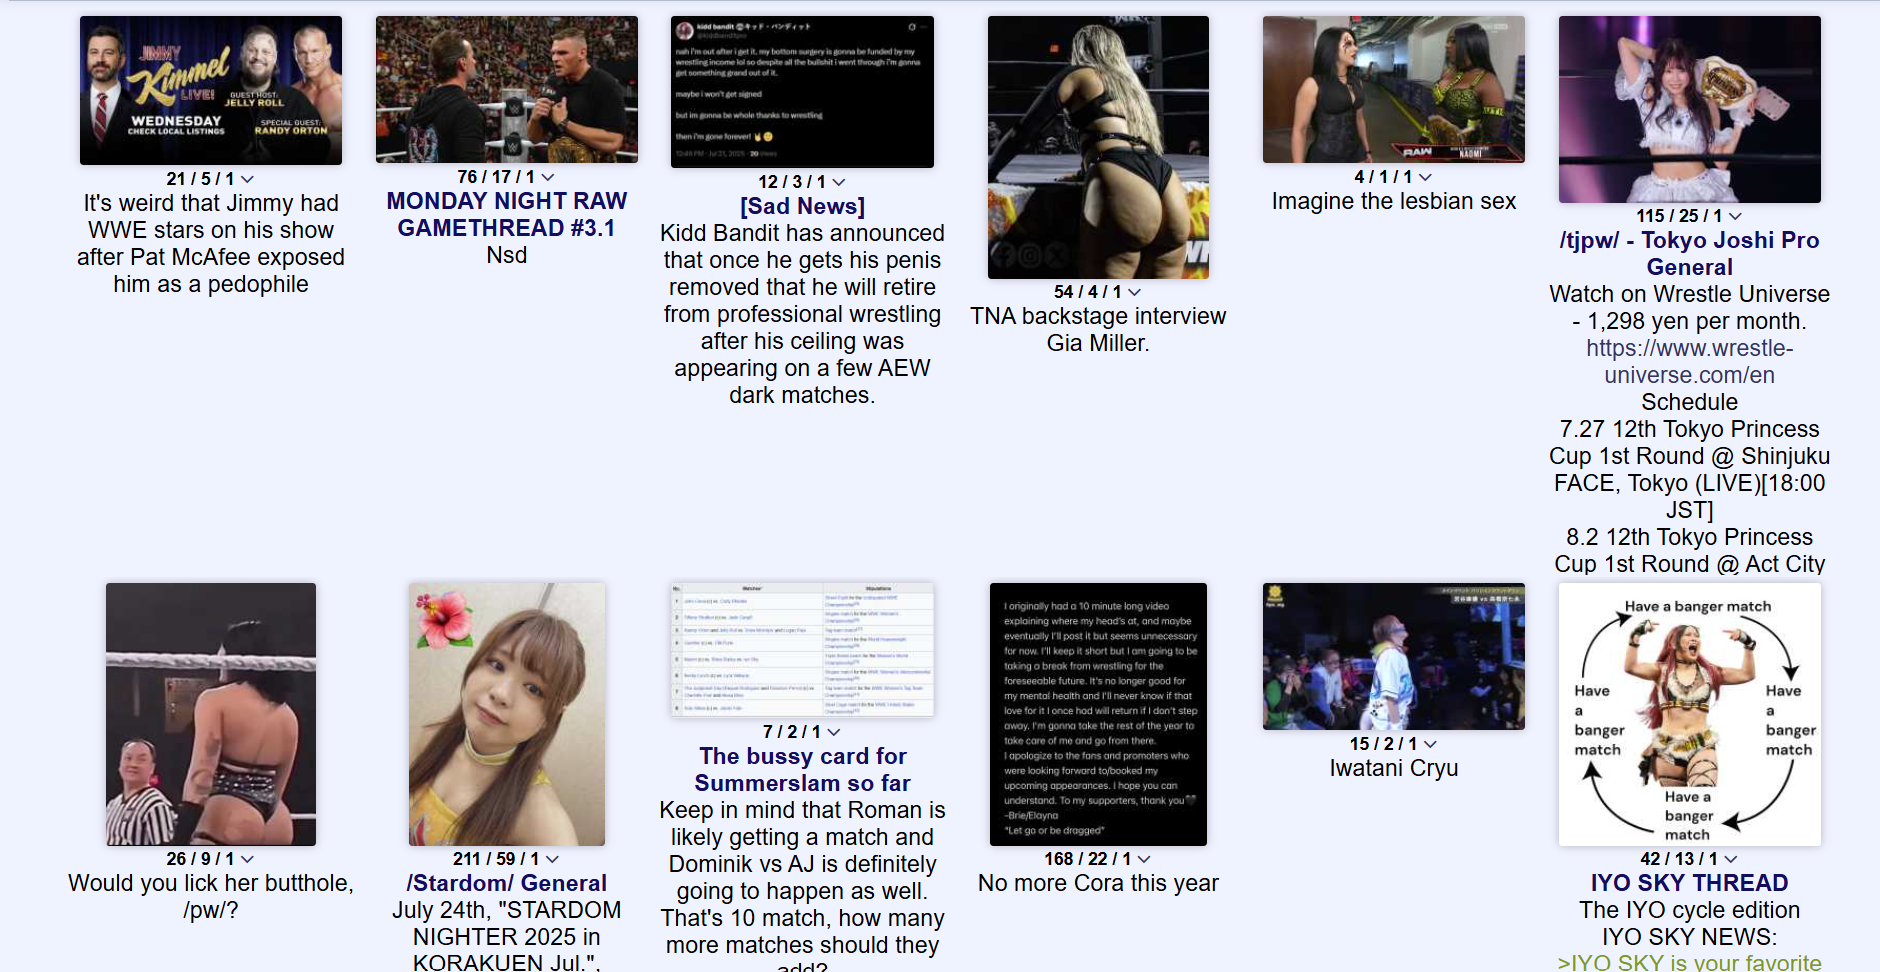1880x972 pixels.
Task: Click the /tjpw/ - Tokyo Joshi Pro General title
Action: (1690, 254)
